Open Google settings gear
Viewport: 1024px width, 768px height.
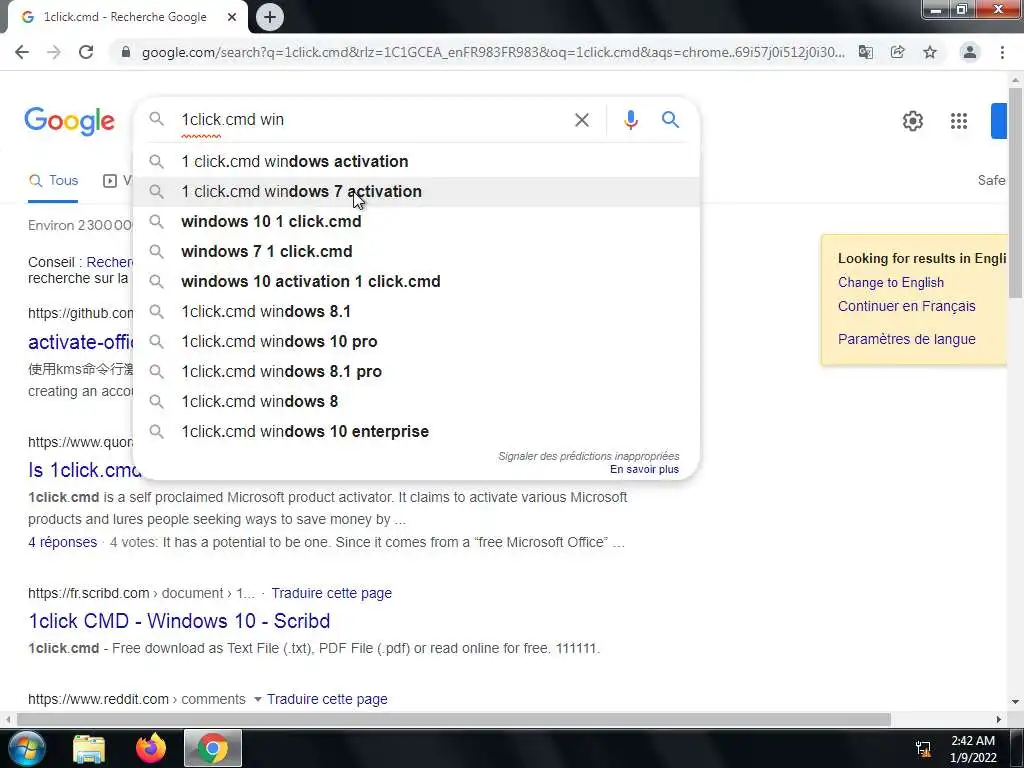click(x=912, y=121)
